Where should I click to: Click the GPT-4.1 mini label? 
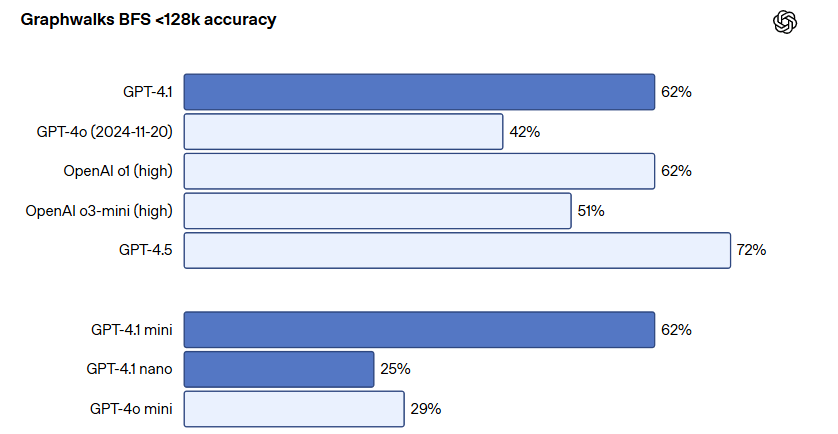(132, 329)
